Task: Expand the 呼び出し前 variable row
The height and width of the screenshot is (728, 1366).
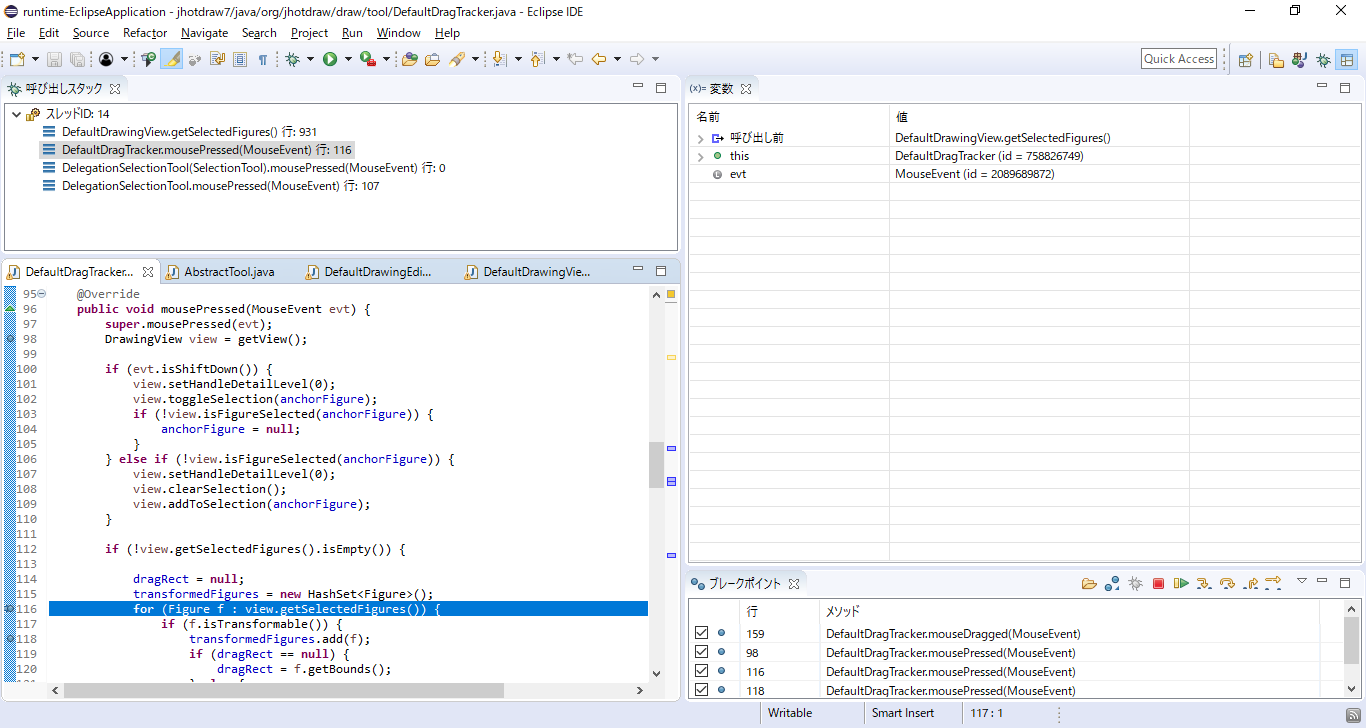Action: click(x=701, y=138)
